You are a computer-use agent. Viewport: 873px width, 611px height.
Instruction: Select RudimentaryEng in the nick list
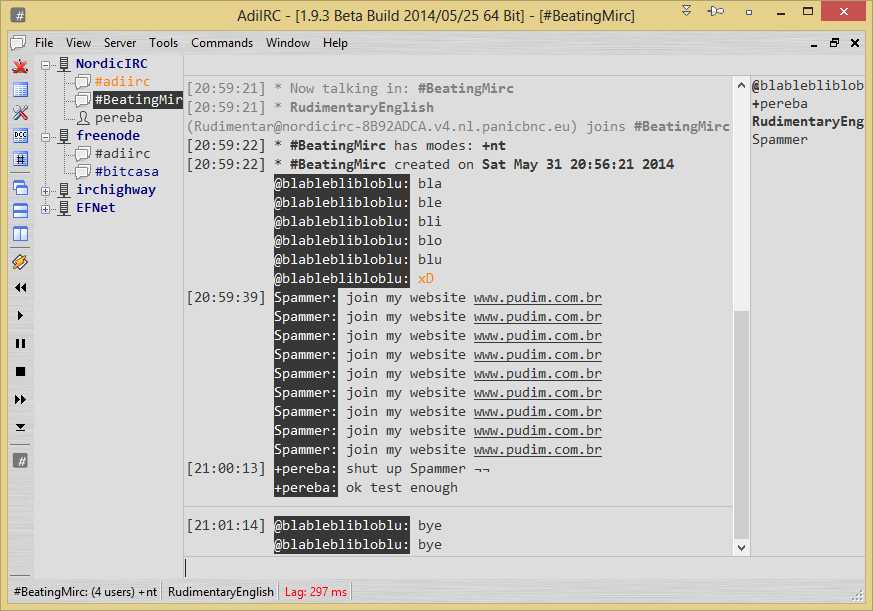807,121
